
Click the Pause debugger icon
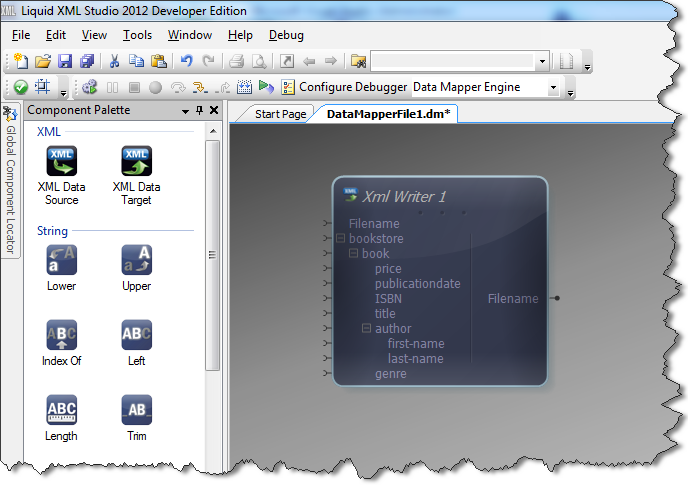112,87
